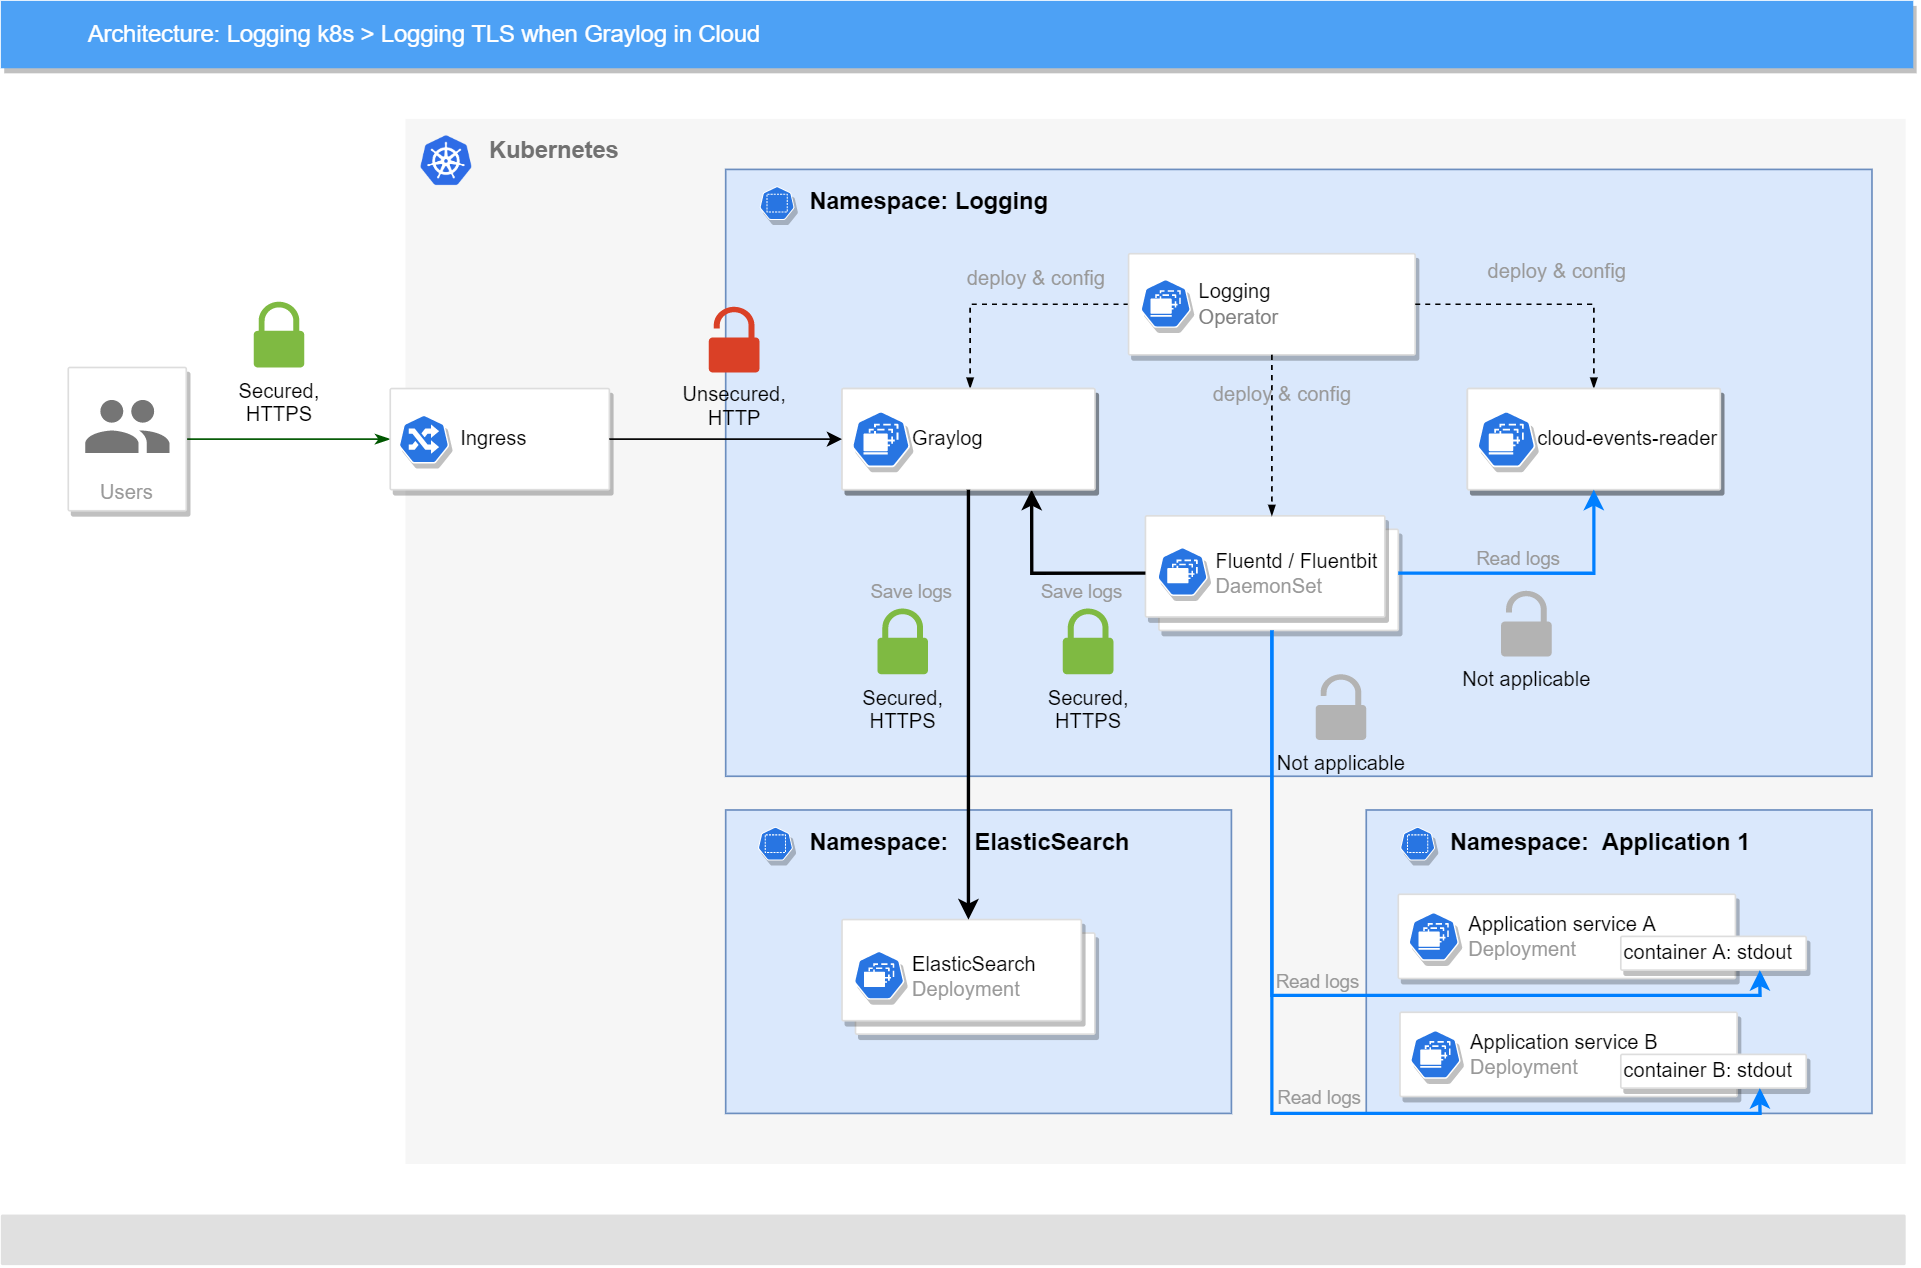Image resolution: width=1921 pixels, height=1268 pixels.
Task: Click the Namespace ElasticSearch hexagon icon
Action: tap(776, 845)
